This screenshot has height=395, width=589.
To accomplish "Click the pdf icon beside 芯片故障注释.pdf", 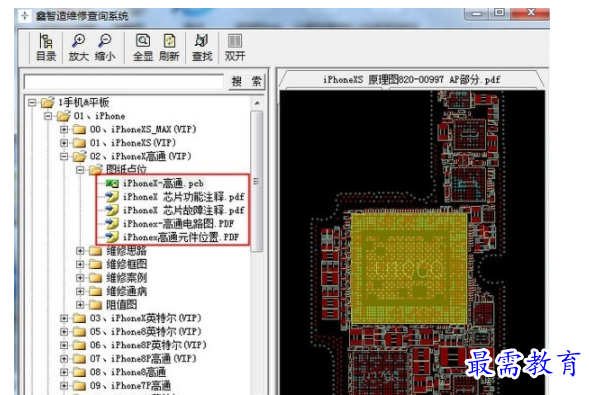I will click(x=112, y=210).
